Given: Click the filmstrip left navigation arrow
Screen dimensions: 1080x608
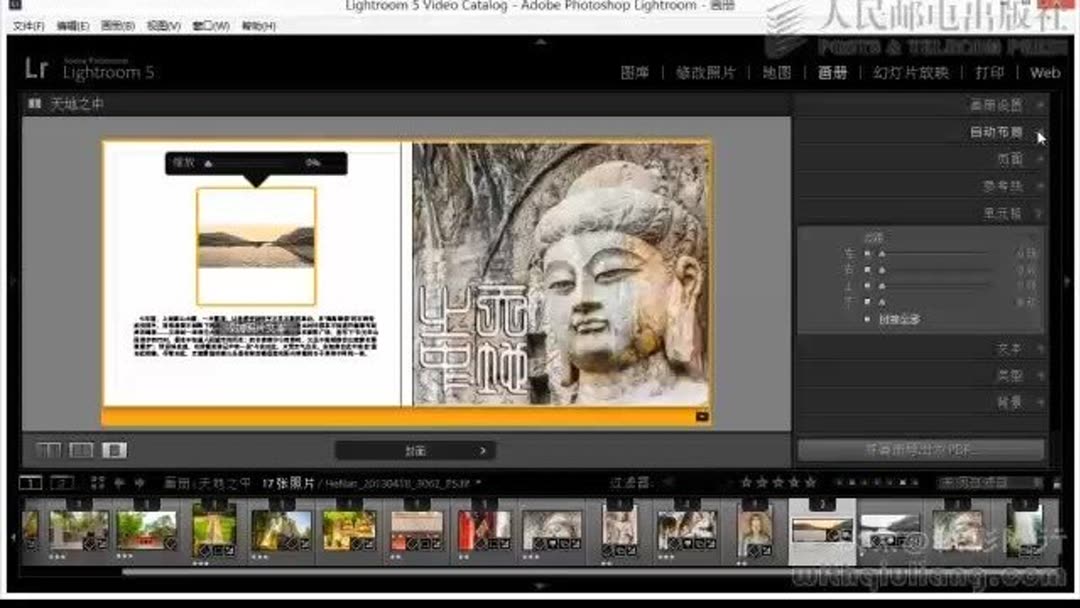Looking at the screenshot, I should pyautogui.click(x=119, y=483).
